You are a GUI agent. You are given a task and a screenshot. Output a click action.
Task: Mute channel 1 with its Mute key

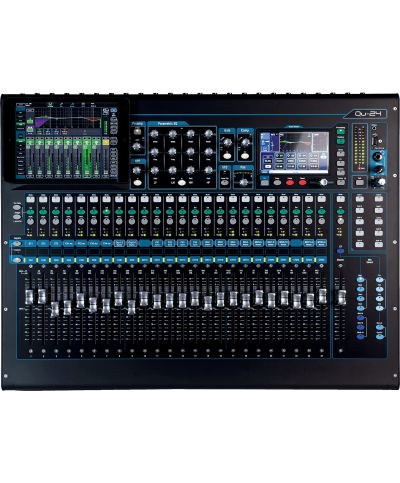coord(31,200)
